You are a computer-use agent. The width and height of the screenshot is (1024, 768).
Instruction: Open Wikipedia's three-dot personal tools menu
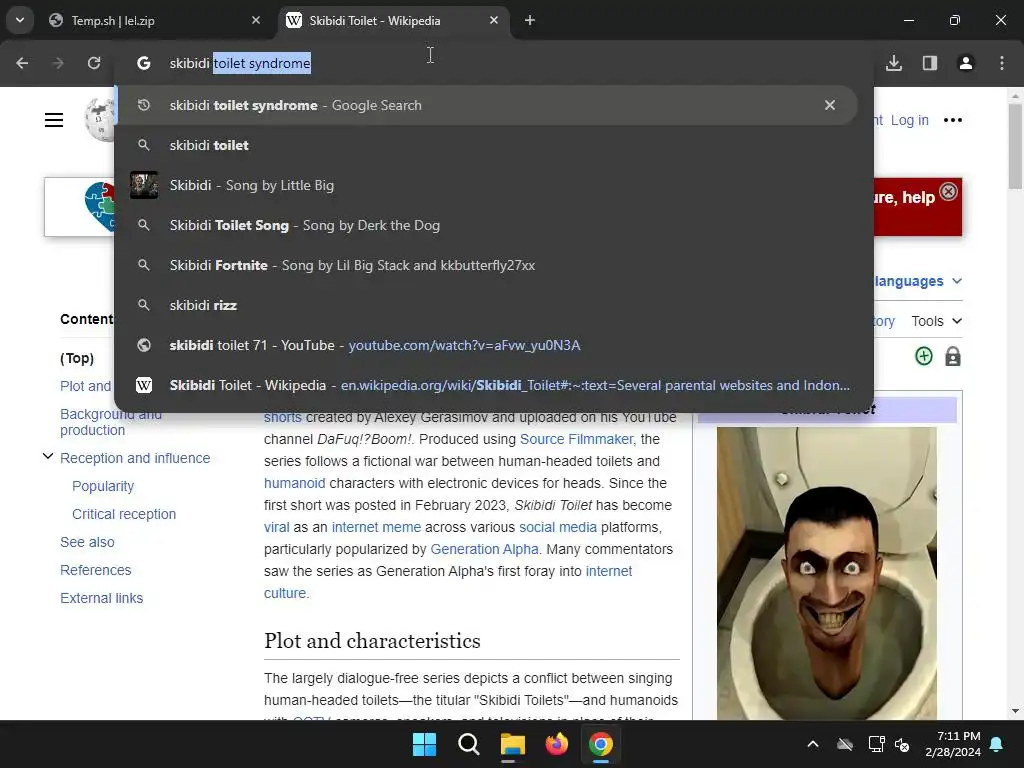click(953, 120)
